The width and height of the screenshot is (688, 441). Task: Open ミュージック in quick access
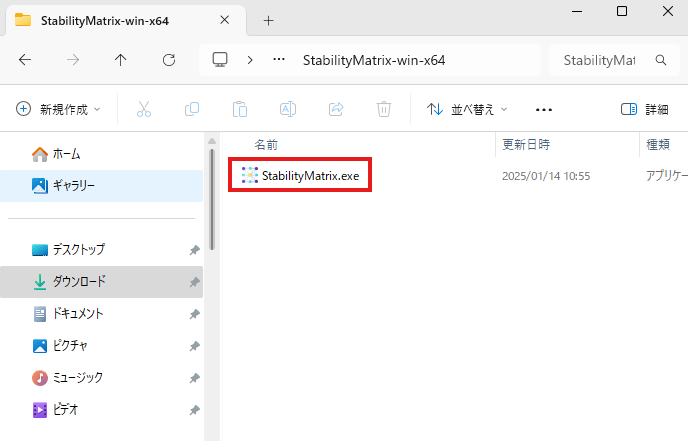pos(101,377)
